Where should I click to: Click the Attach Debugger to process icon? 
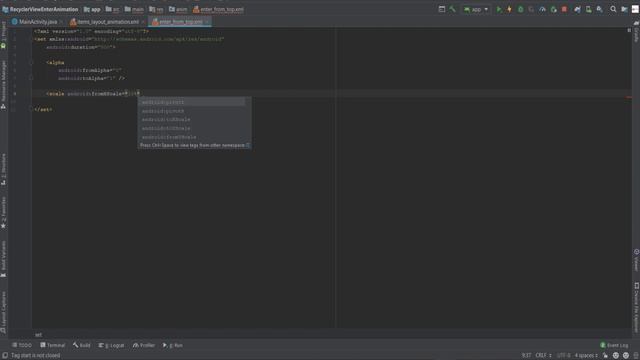553,9
